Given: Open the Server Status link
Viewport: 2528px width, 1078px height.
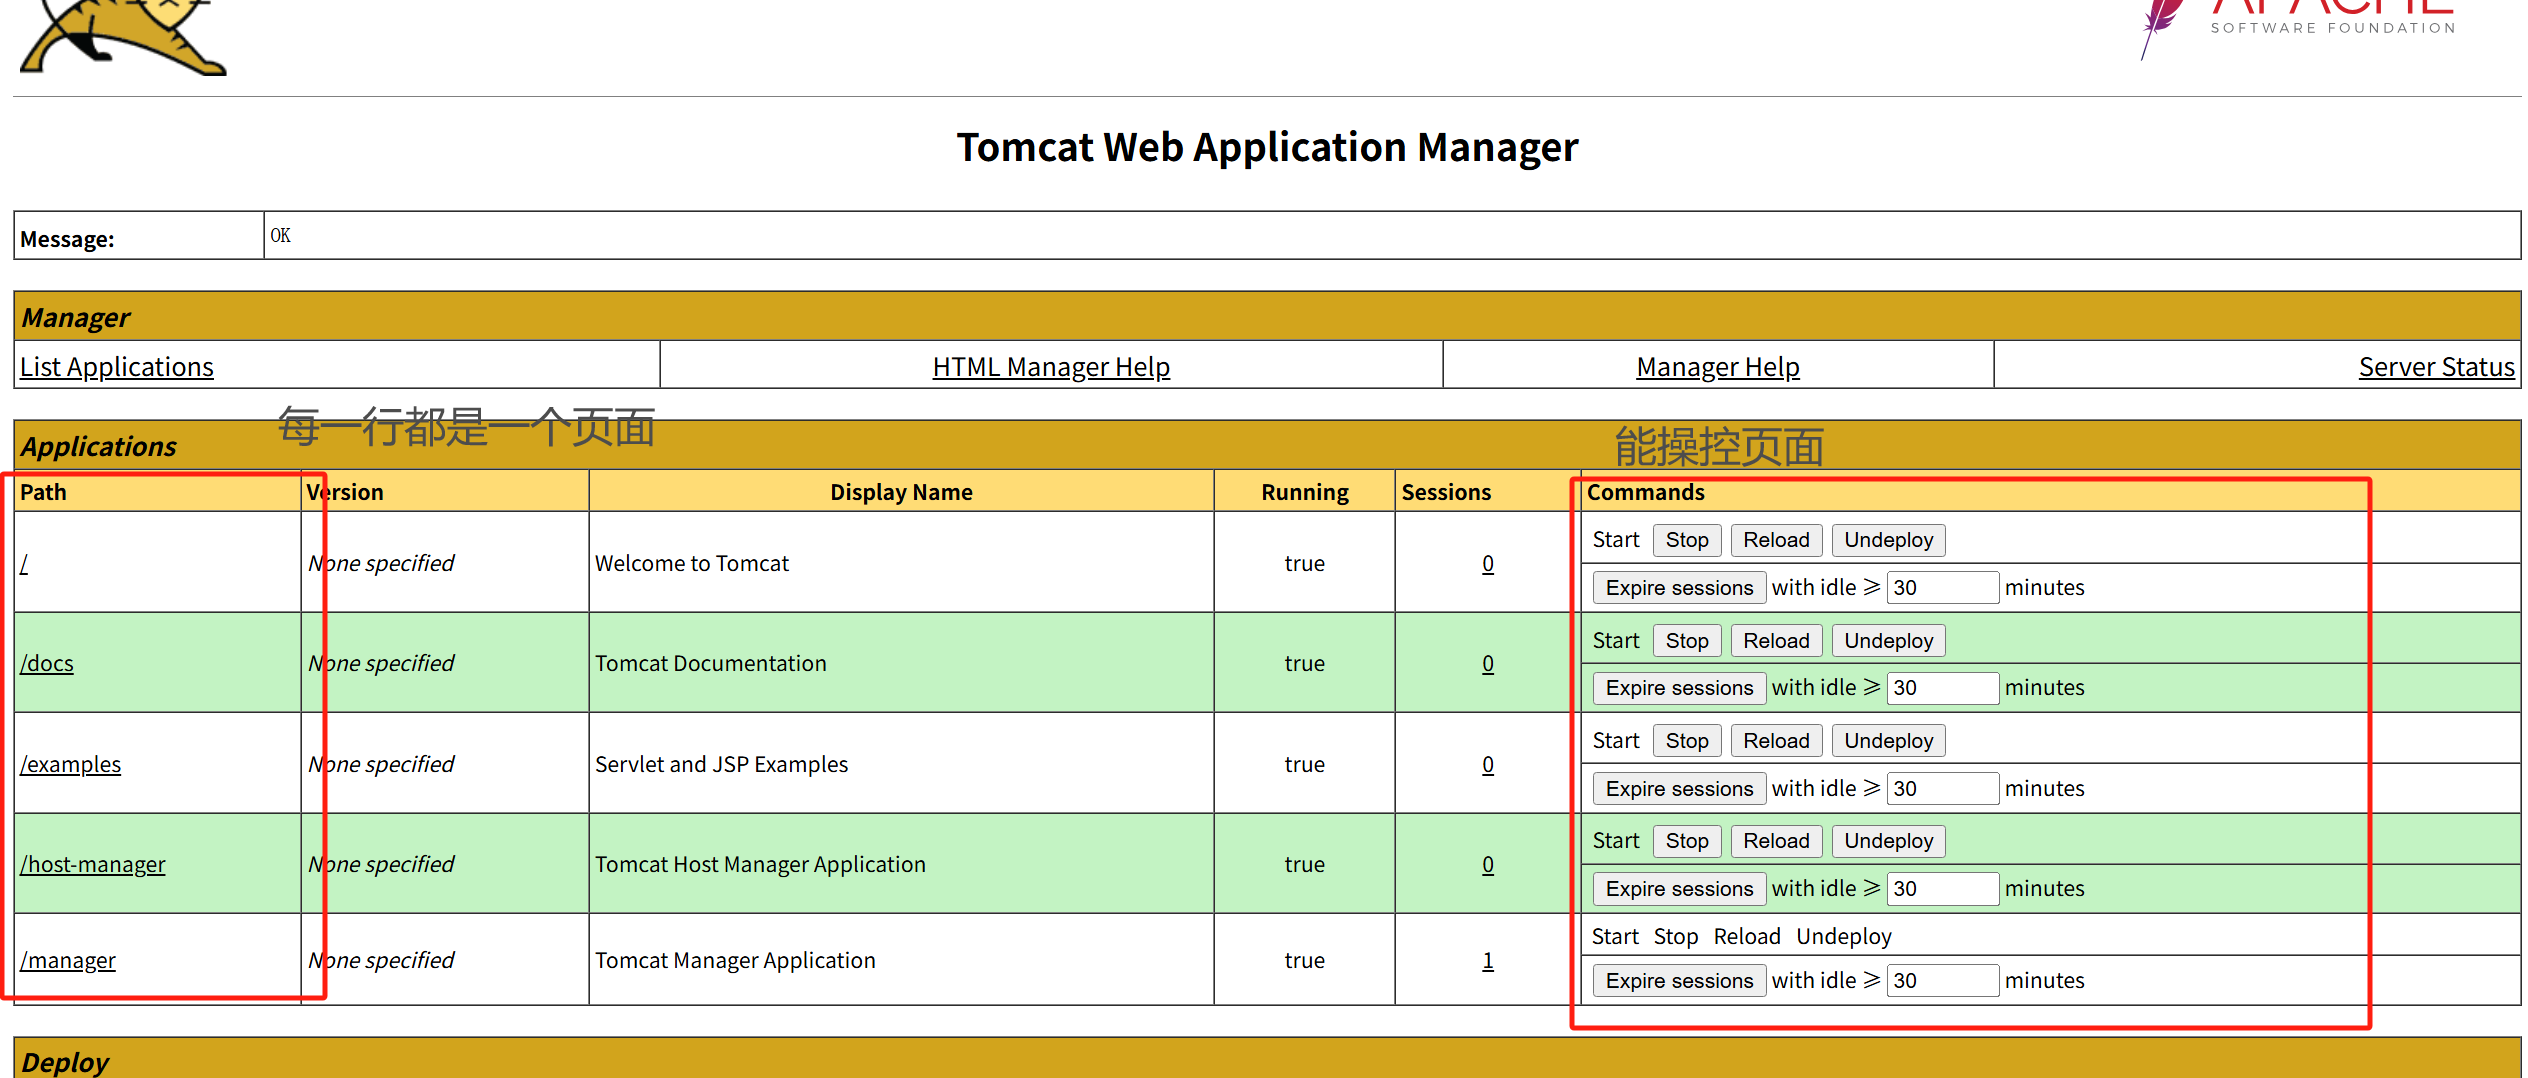Looking at the screenshot, I should [x=2436, y=367].
